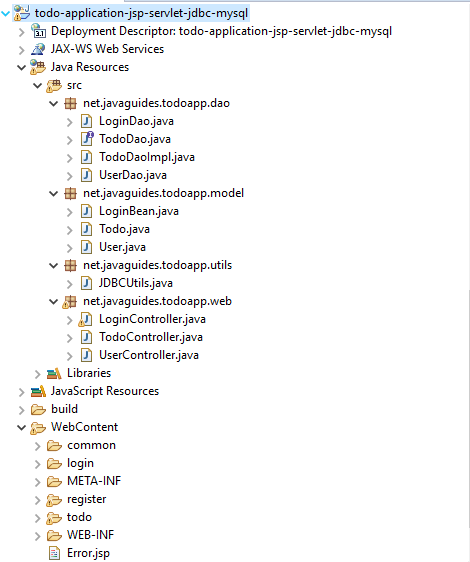Collapse the WebContent folder
This screenshot has width=470, height=562.
click(x=22, y=428)
